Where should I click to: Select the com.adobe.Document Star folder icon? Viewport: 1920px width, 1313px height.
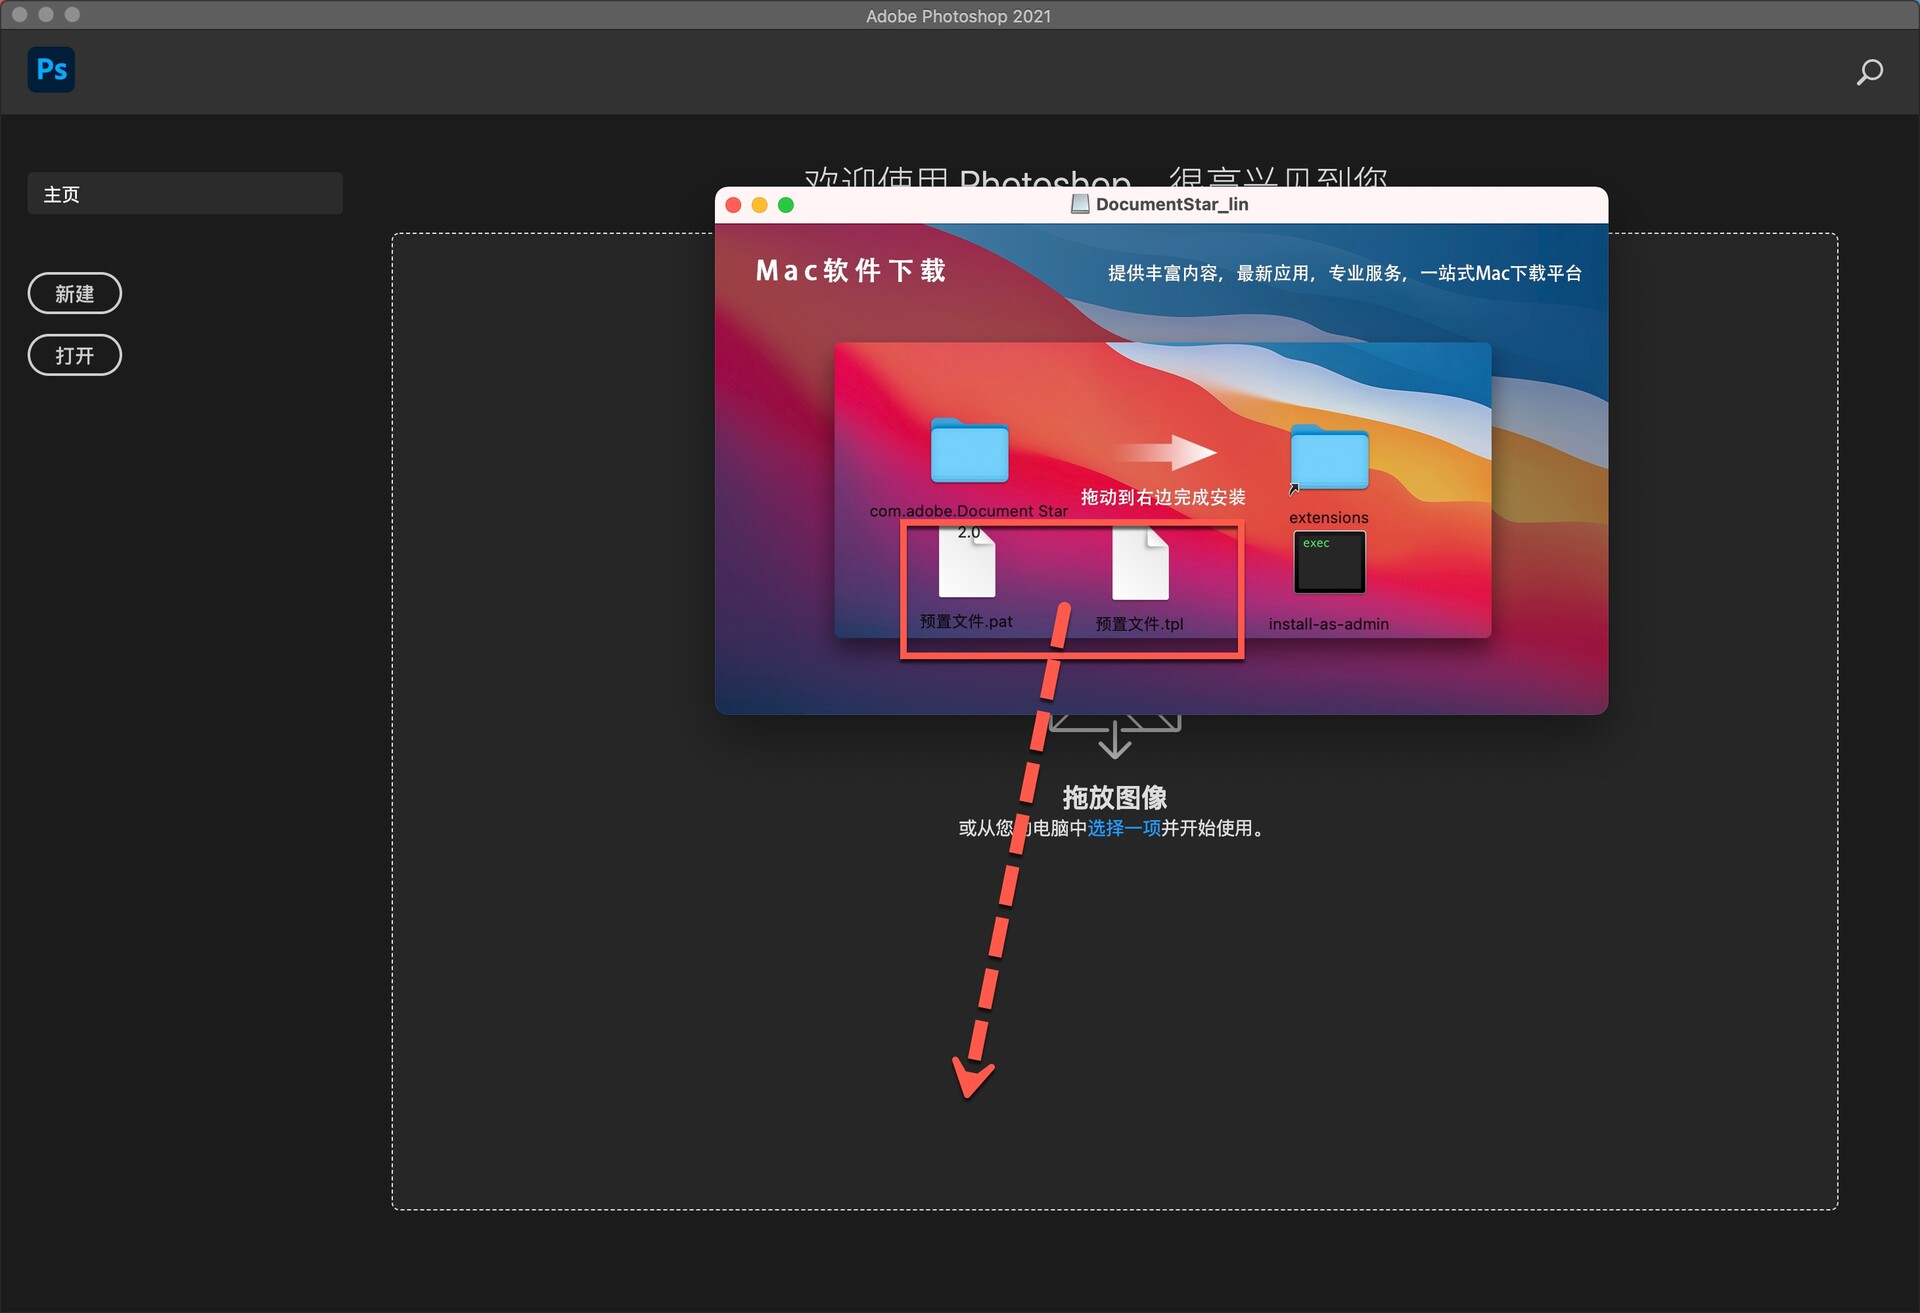point(969,451)
